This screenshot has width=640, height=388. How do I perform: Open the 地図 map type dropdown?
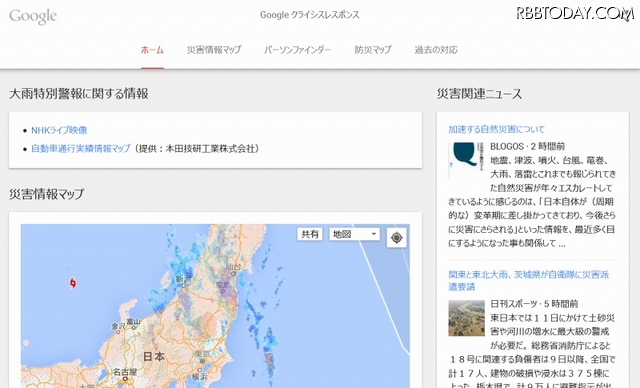tap(354, 234)
